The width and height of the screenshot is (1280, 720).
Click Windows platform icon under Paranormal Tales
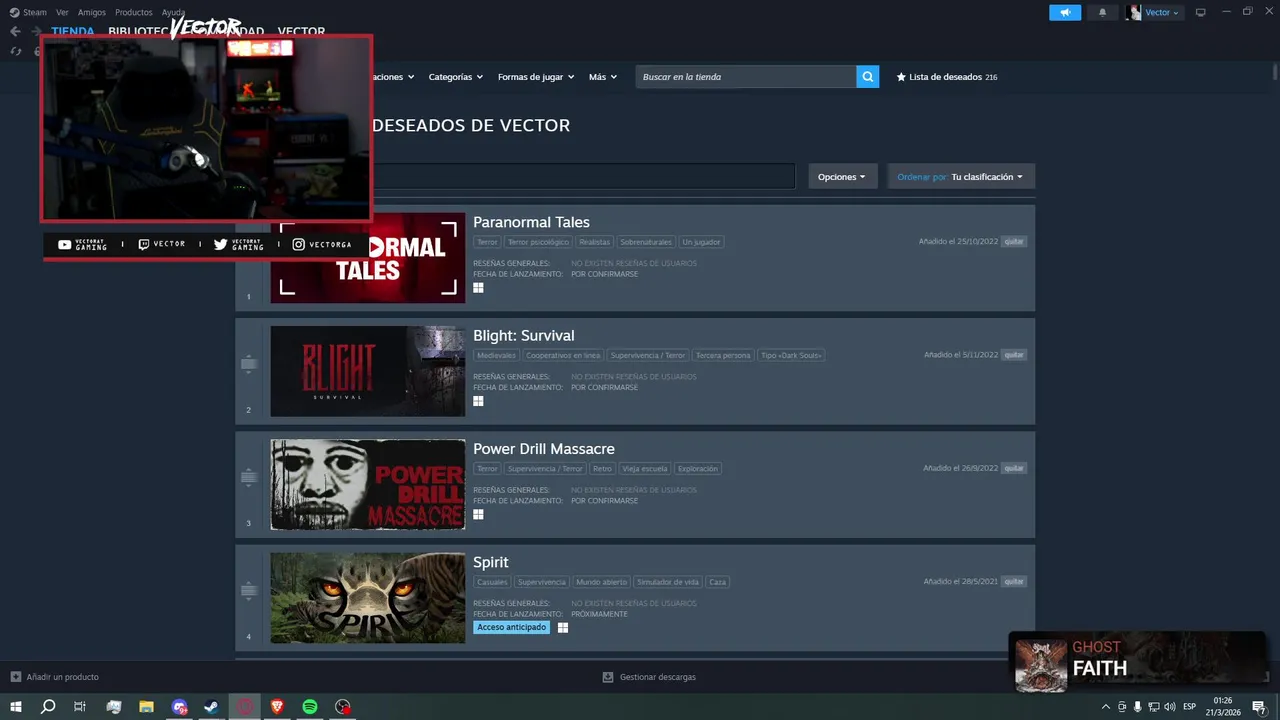pos(479,287)
